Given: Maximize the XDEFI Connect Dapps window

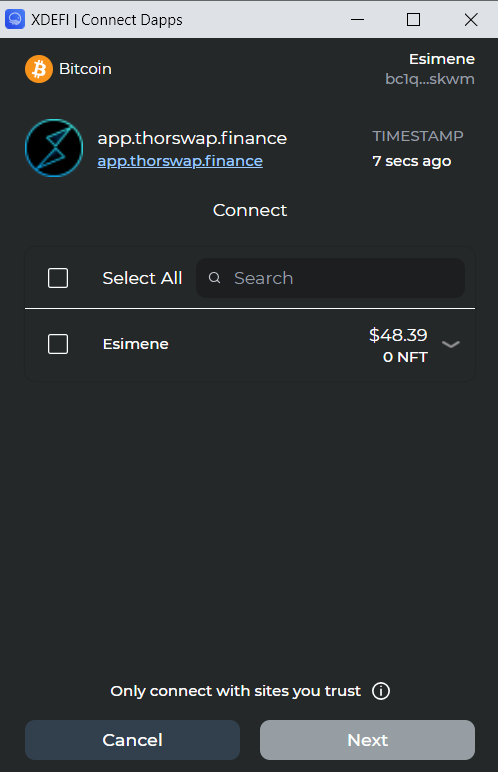Looking at the screenshot, I should [414, 20].
